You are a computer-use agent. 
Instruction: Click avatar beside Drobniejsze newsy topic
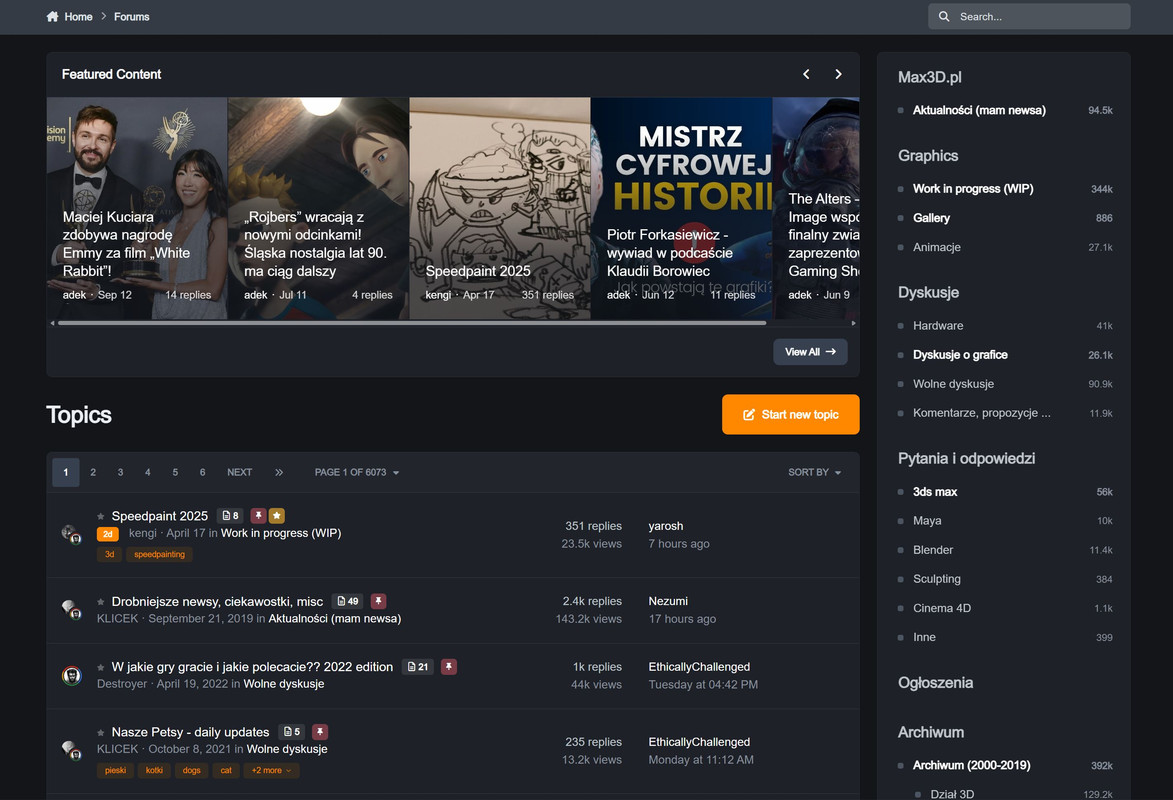[71, 610]
